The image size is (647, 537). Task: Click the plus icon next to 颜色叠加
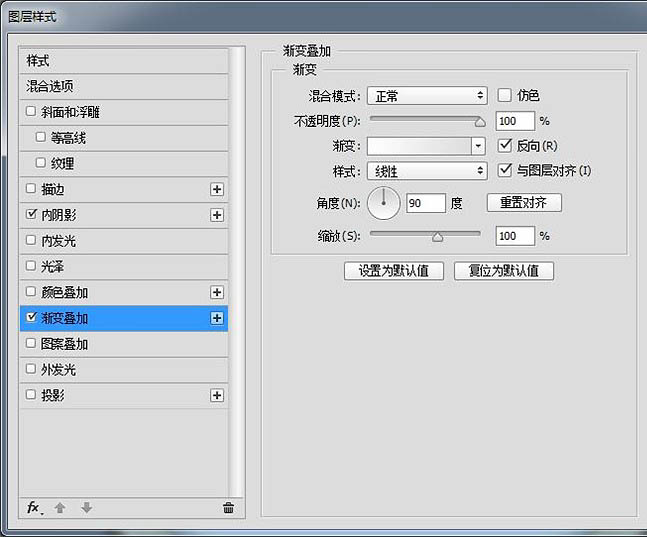(217, 293)
